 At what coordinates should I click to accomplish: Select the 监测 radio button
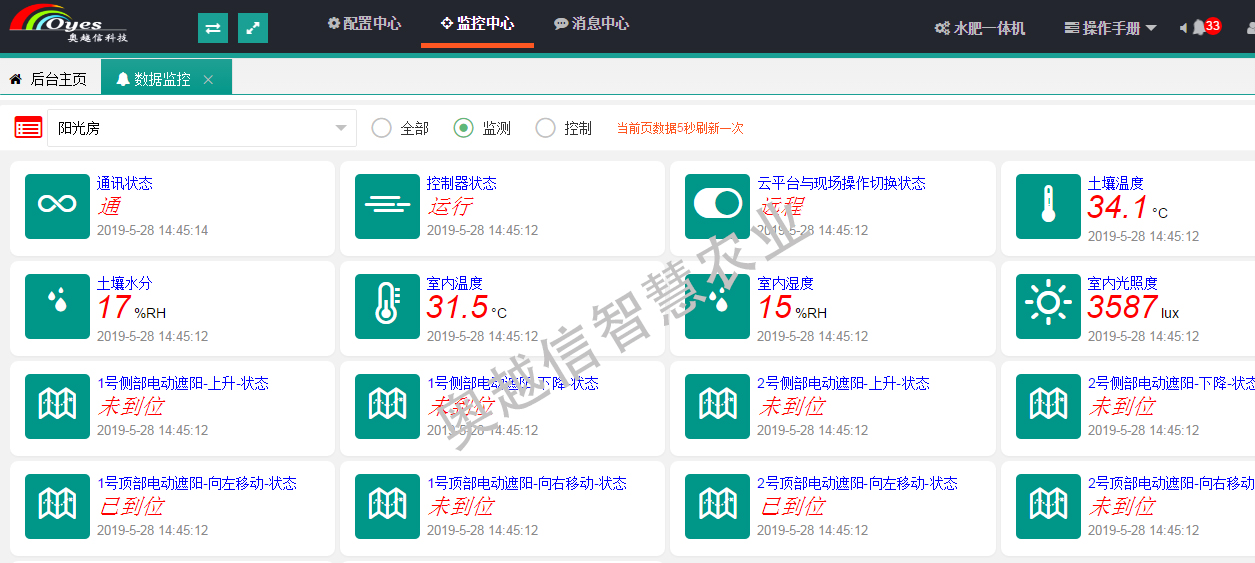tap(463, 128)
